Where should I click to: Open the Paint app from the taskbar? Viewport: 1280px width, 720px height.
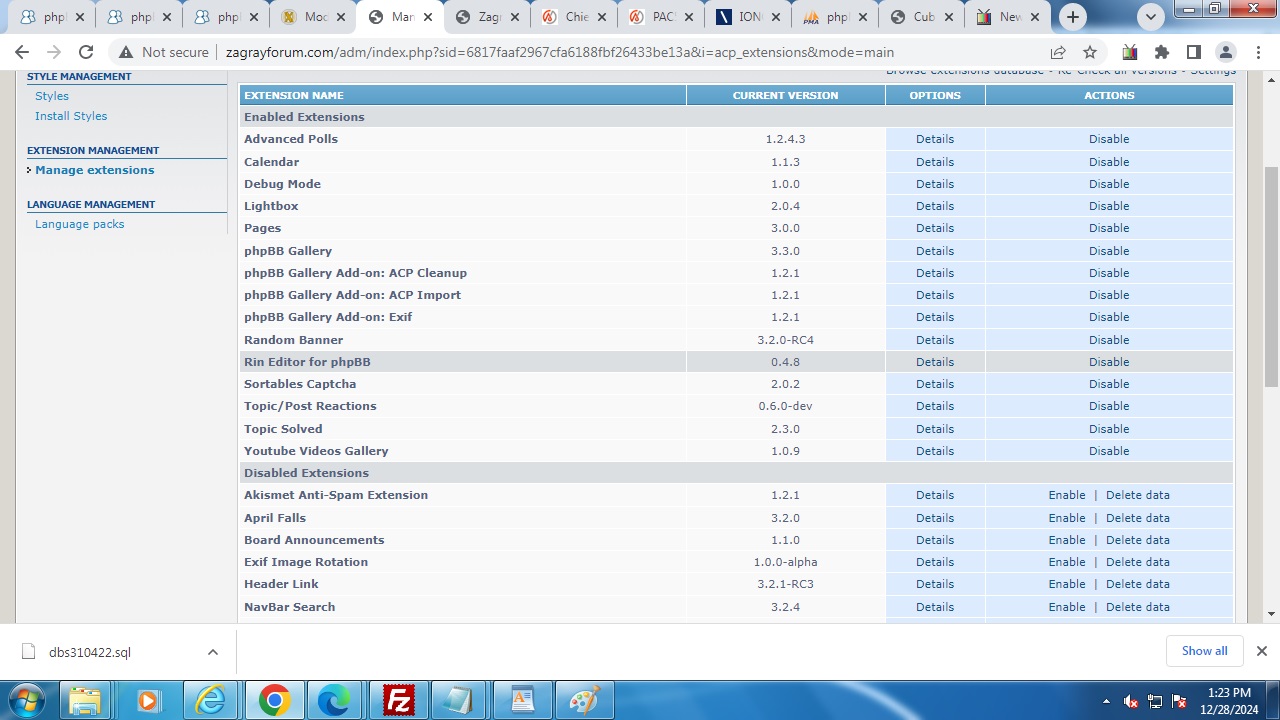click(583, 701)
